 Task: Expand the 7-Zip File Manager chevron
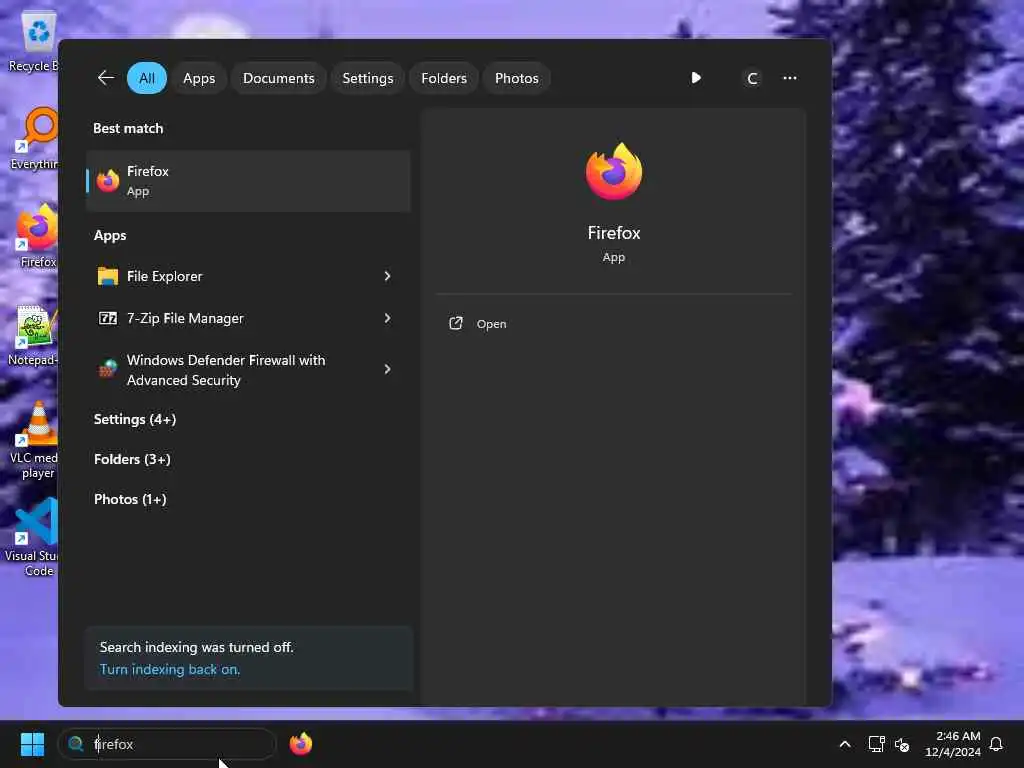387,318
